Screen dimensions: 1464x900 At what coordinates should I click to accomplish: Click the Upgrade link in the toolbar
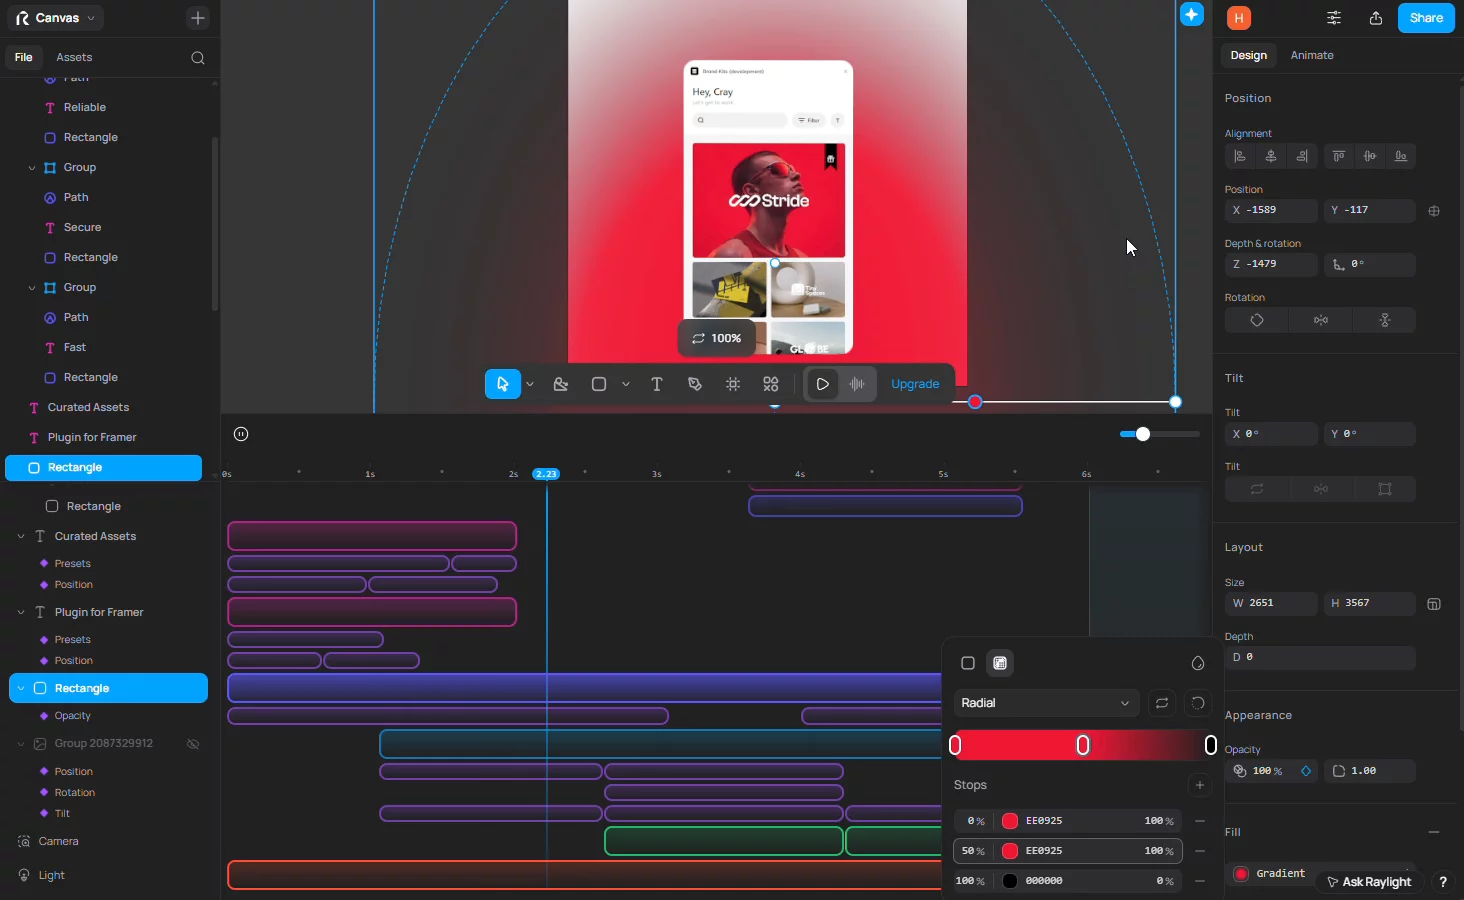915,384
